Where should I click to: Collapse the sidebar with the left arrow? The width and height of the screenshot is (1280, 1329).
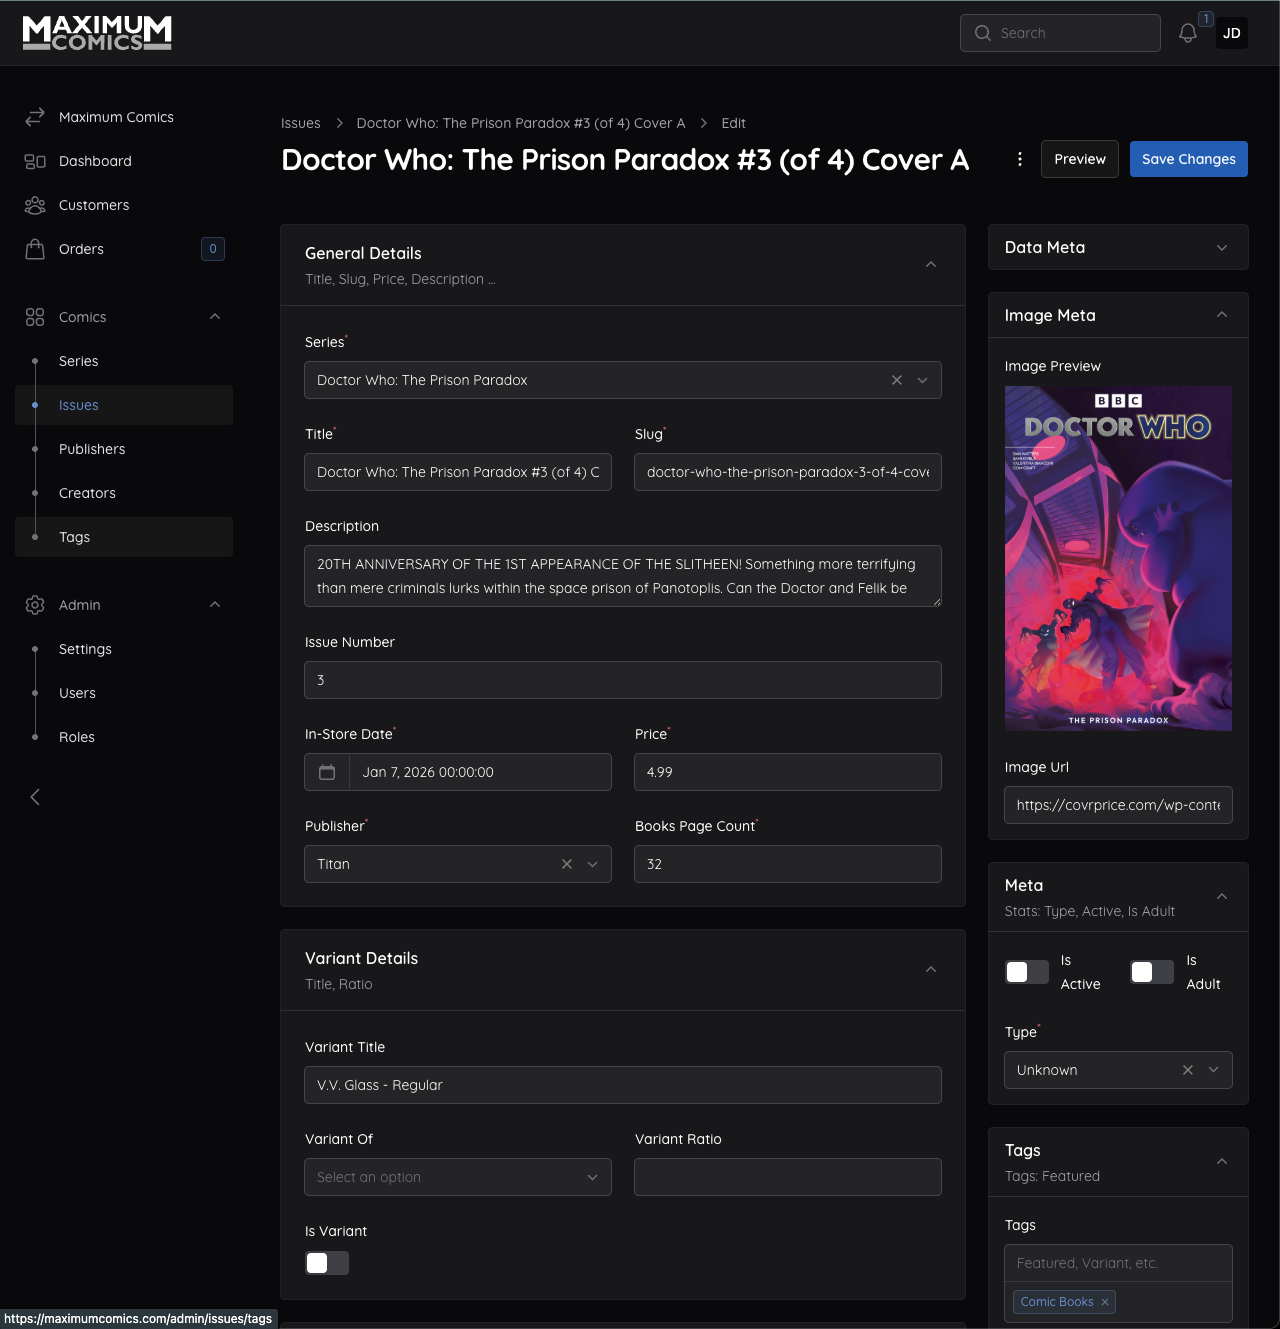coord(35,797)
